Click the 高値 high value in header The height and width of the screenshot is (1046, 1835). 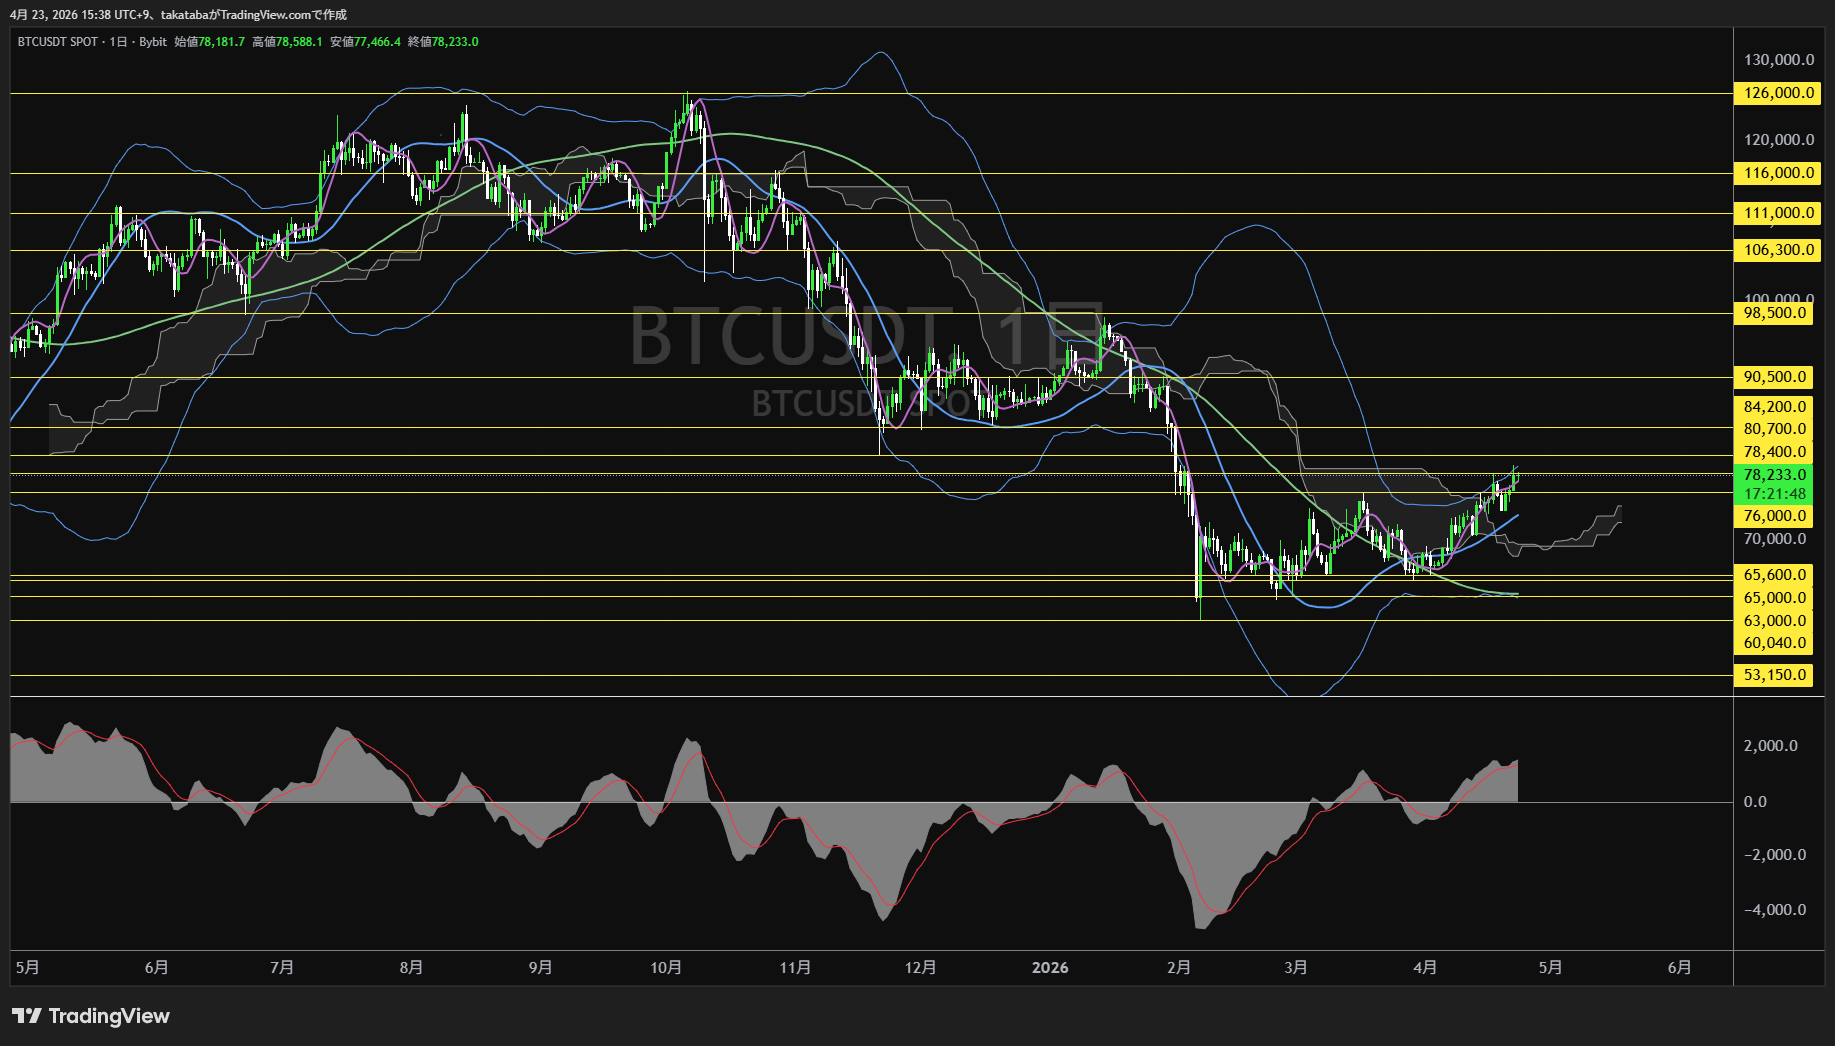299,42
